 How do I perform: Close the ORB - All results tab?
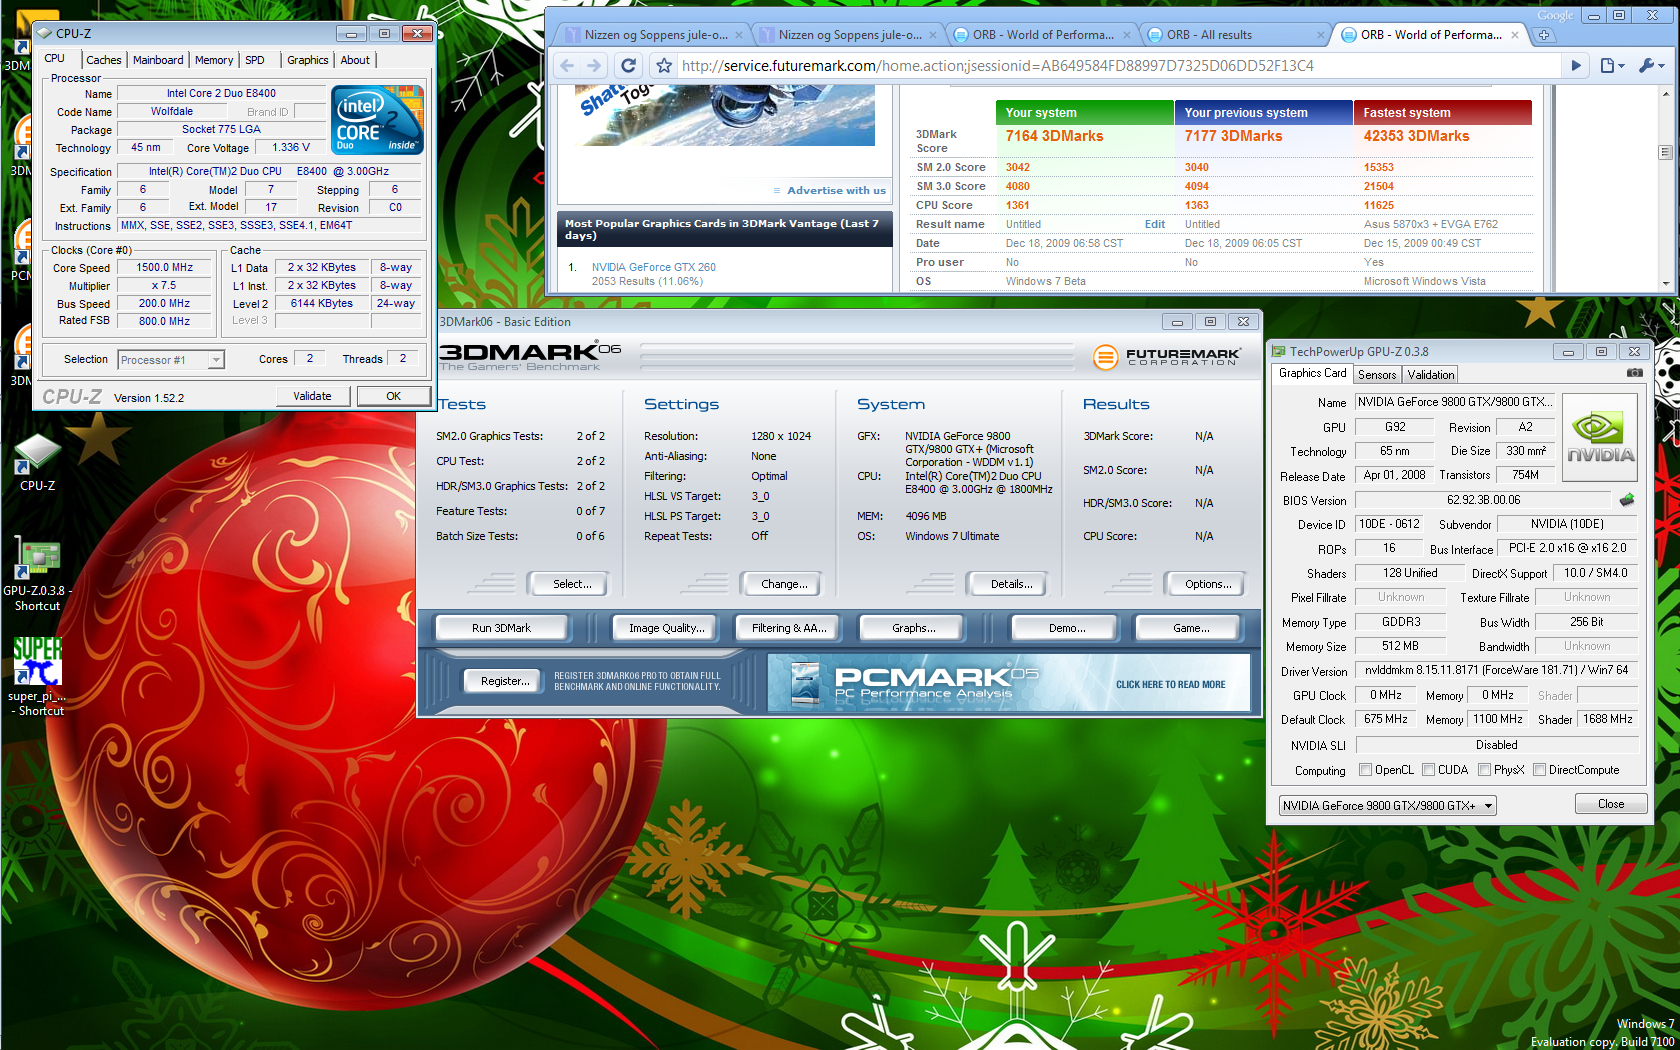tap(1321, 35)
